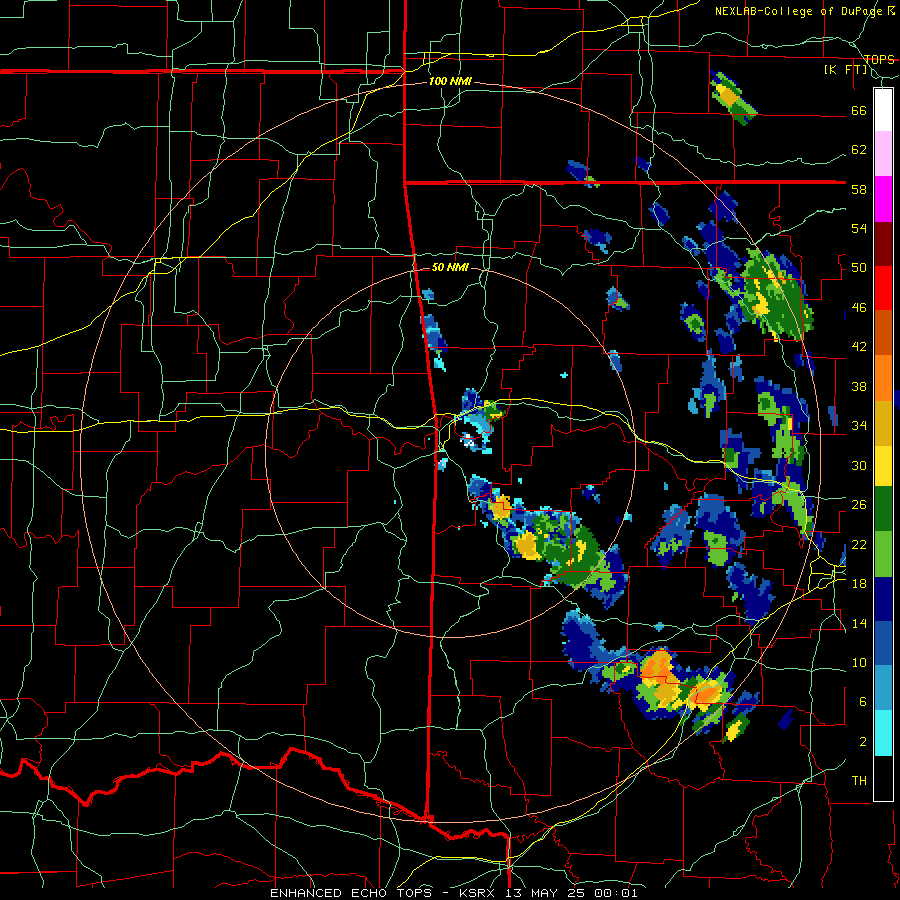Click the light green legend swatch
The height and width of the screenshot is (900, 900).
tap(883, 554)
